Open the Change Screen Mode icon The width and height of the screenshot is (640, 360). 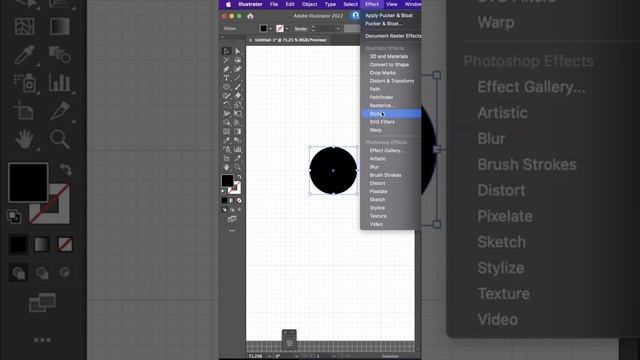coord(232,219)
